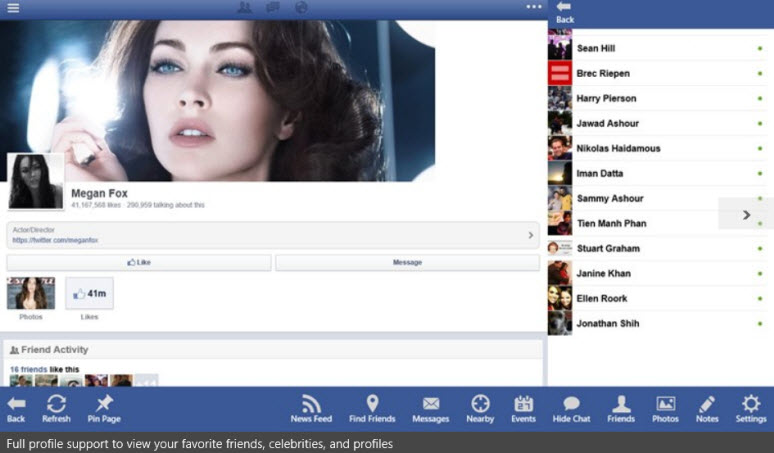The image size is (774, 453).
Task: Open Messages from the app bar
Action: pyautogui.click(x=430, y=409)
